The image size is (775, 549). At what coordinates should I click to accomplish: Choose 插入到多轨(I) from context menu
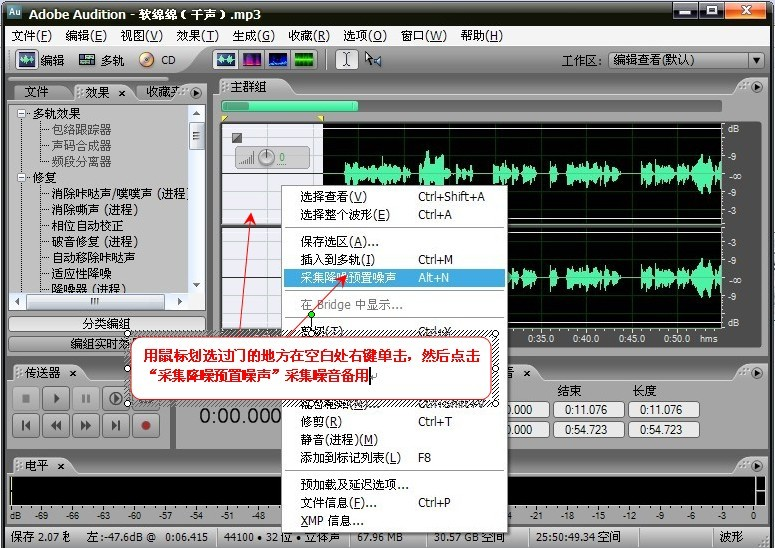coord(394,259)
